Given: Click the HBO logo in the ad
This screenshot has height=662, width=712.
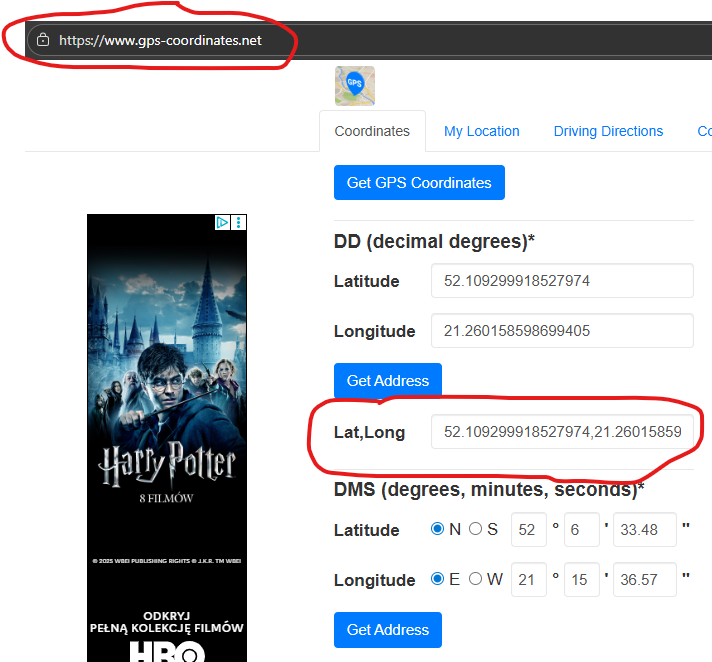Looking at the screenshot, I should click(167, 652).
